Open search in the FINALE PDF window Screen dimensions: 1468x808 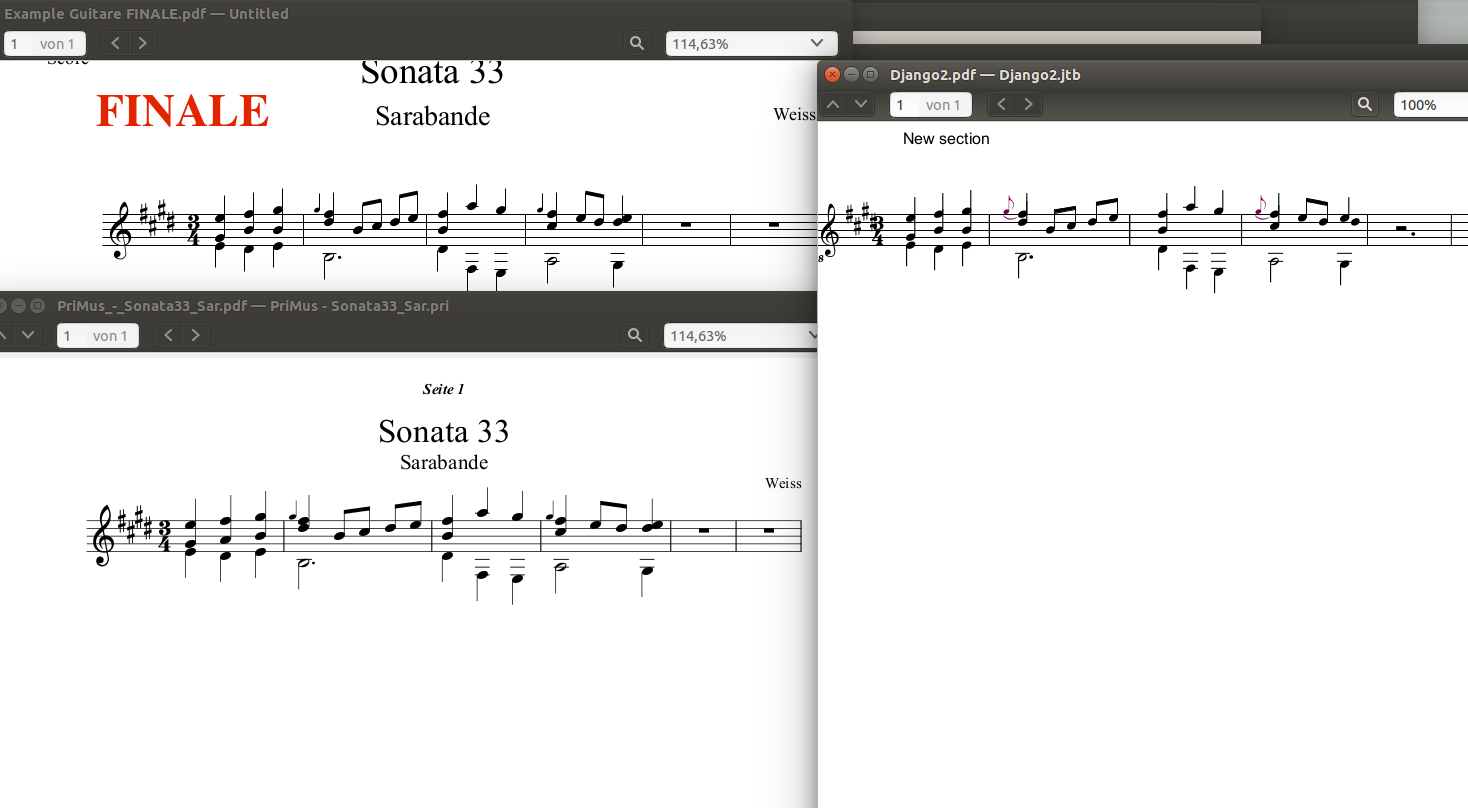tap(636, 43)
